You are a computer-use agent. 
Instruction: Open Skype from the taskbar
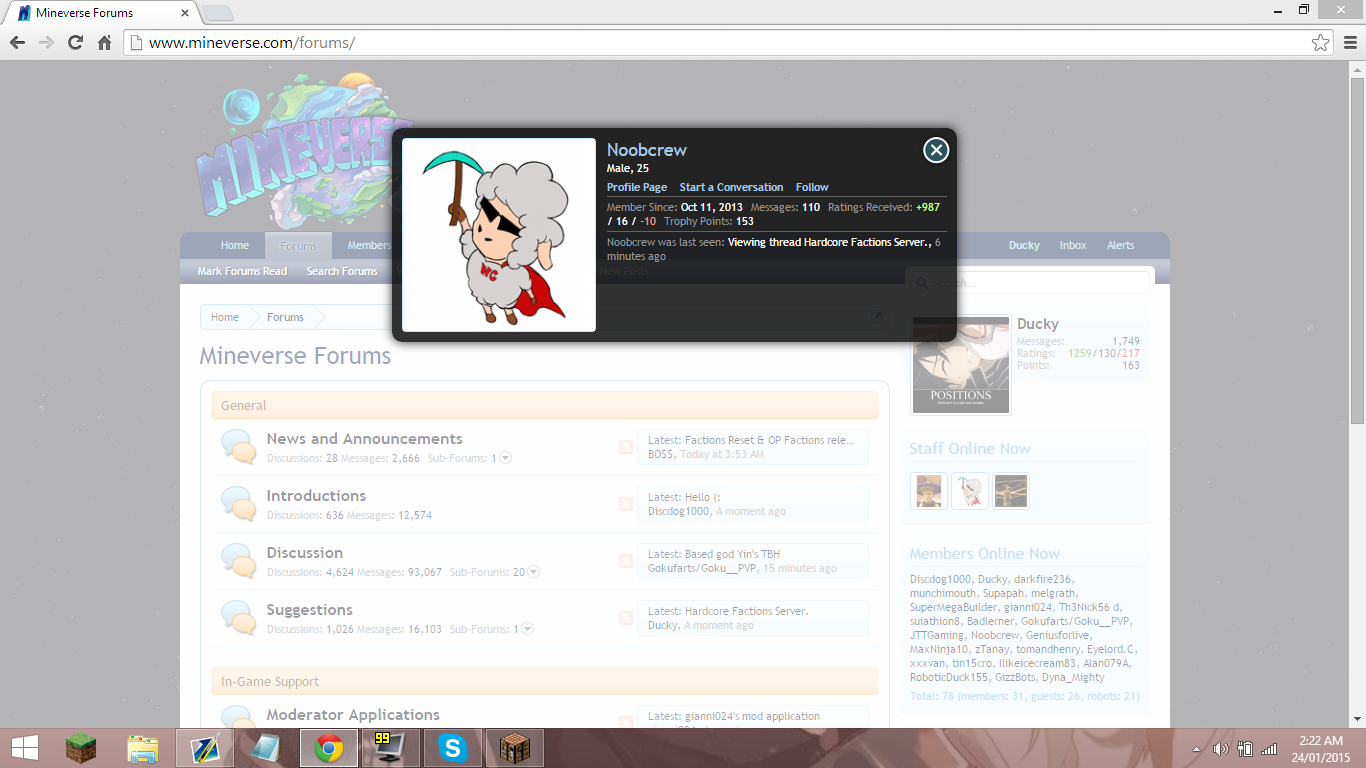pyautogui.click(x=453, y=748)
